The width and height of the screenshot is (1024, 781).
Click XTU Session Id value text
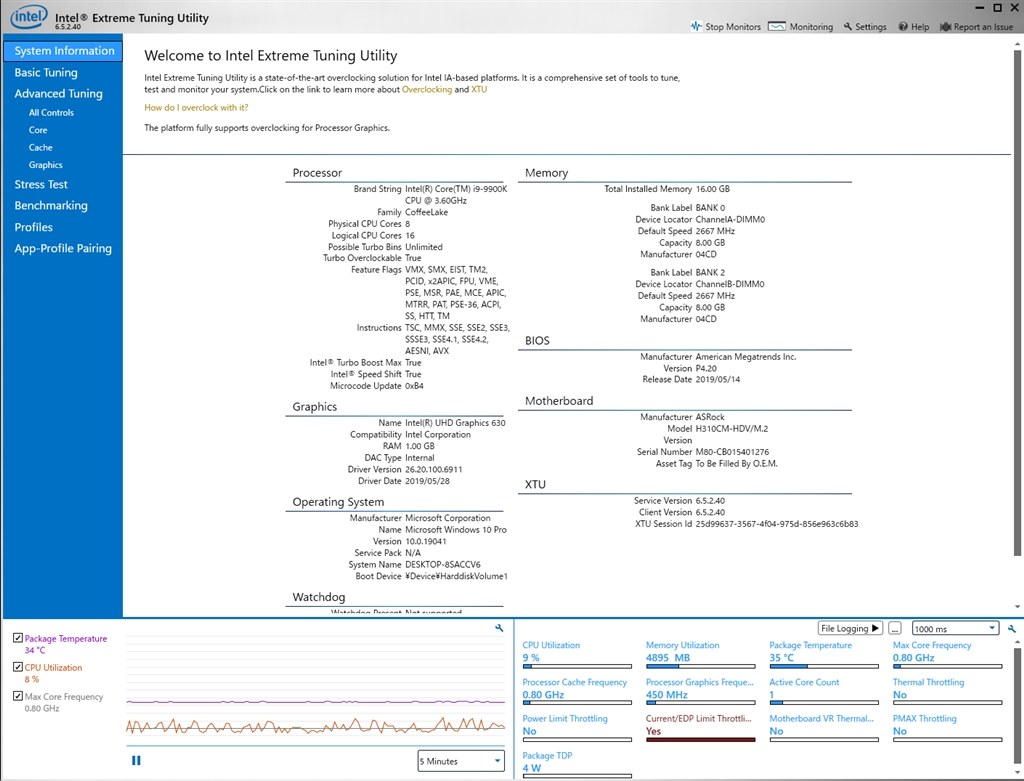pos(776,524)
